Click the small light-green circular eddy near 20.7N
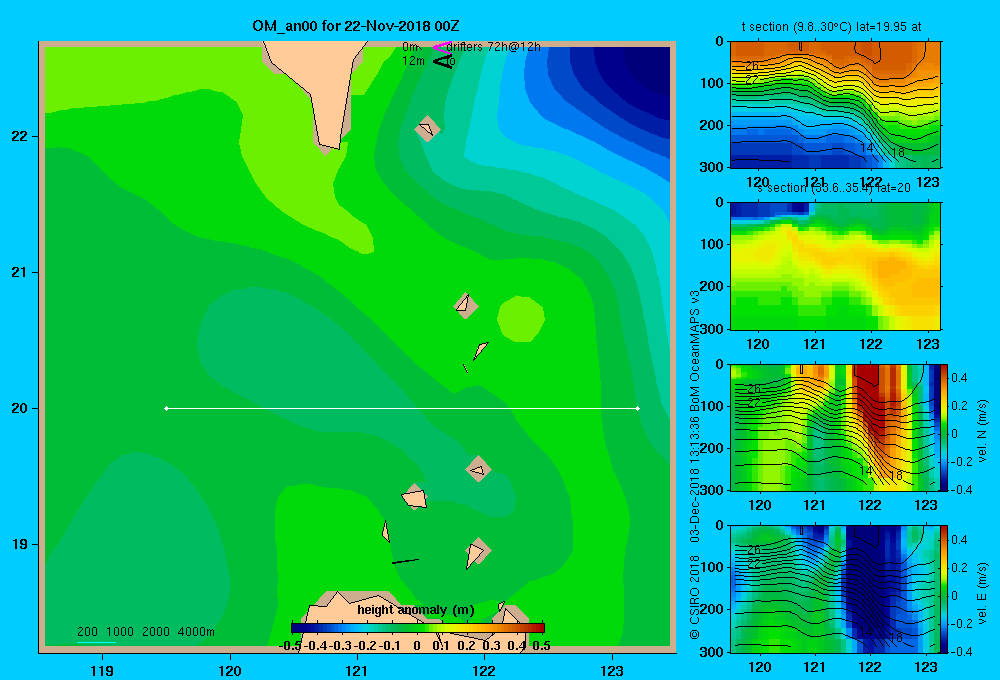 coord(521,318)
